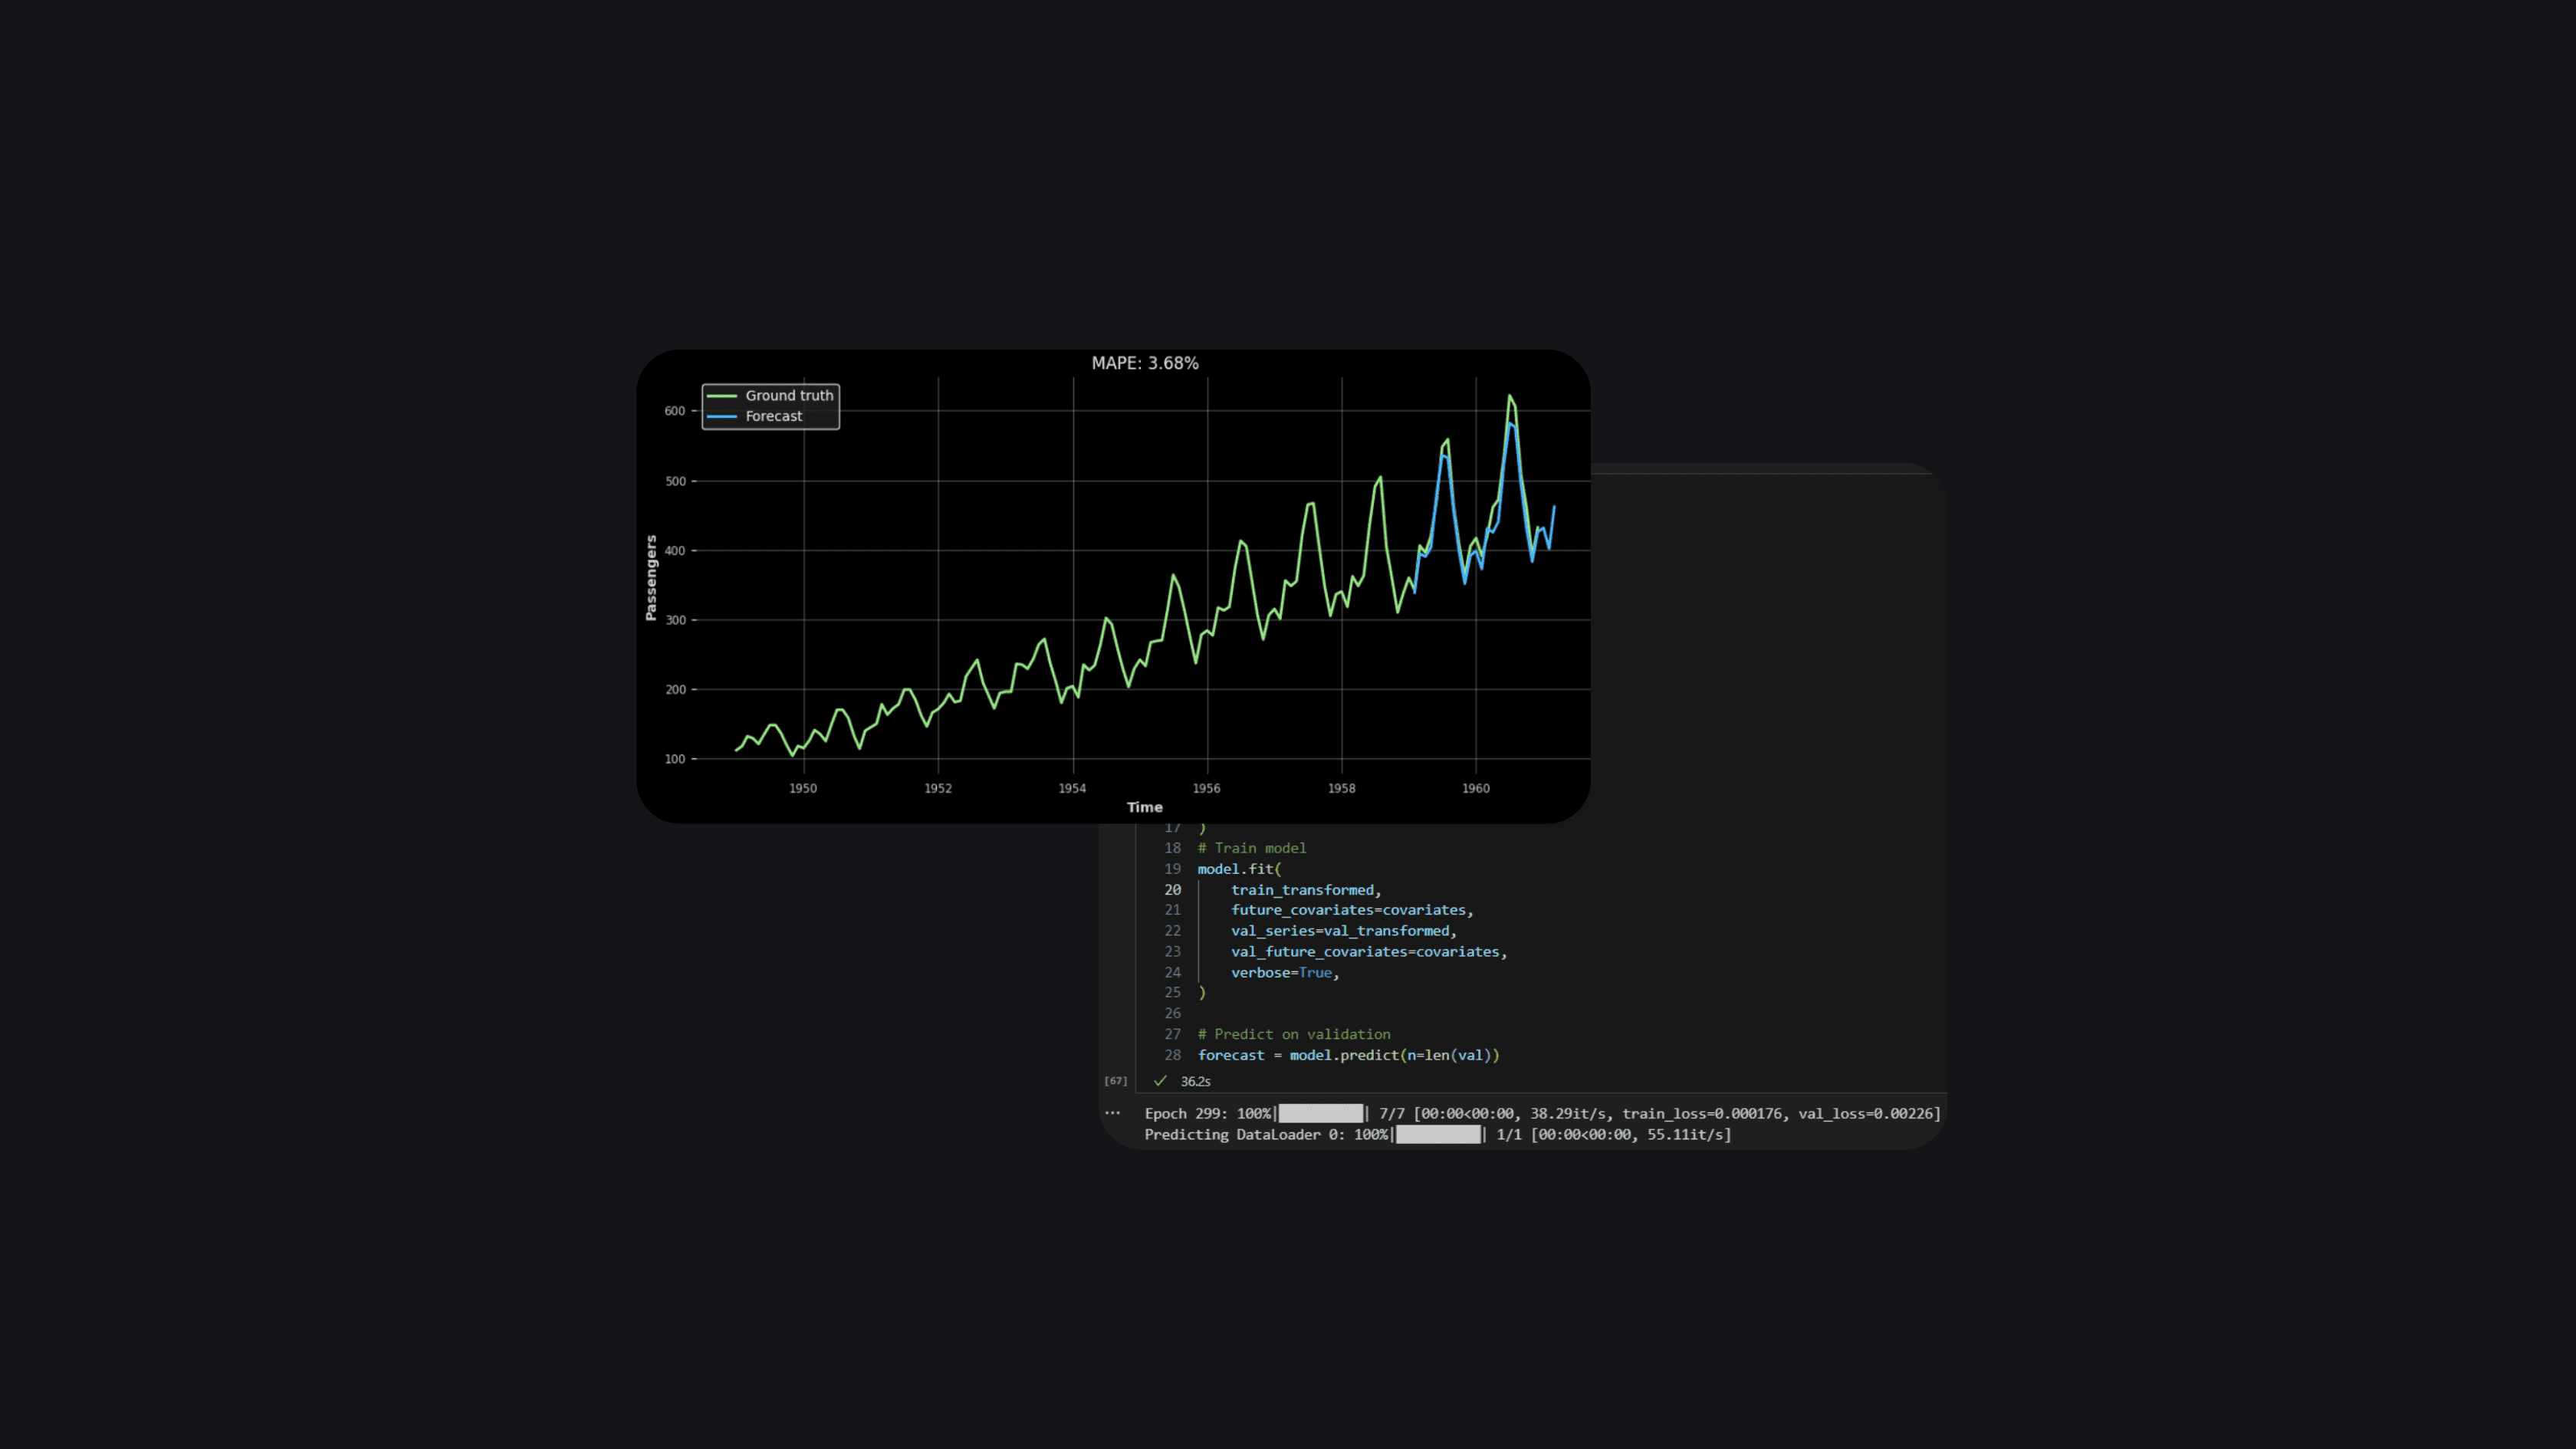Click the execution count [67] indicator
Screen dimensions: 2576x1449
point(1117,1080)
